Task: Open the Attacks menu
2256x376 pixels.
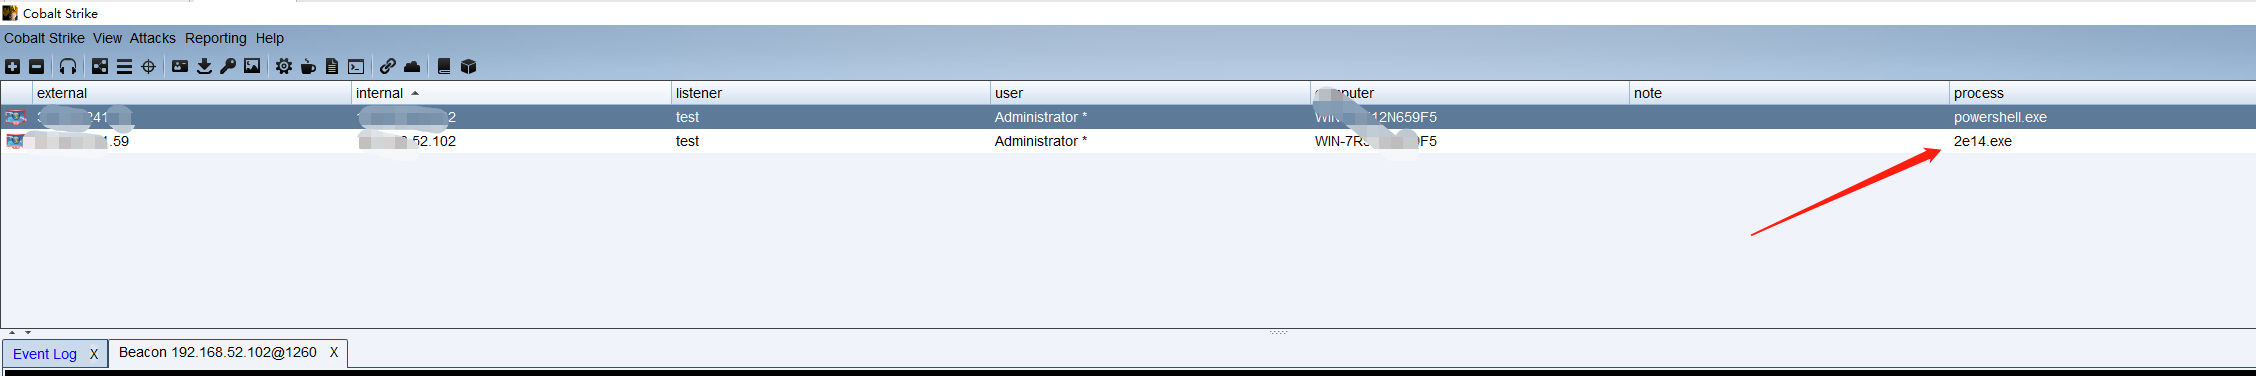Action: pos(152,38)
